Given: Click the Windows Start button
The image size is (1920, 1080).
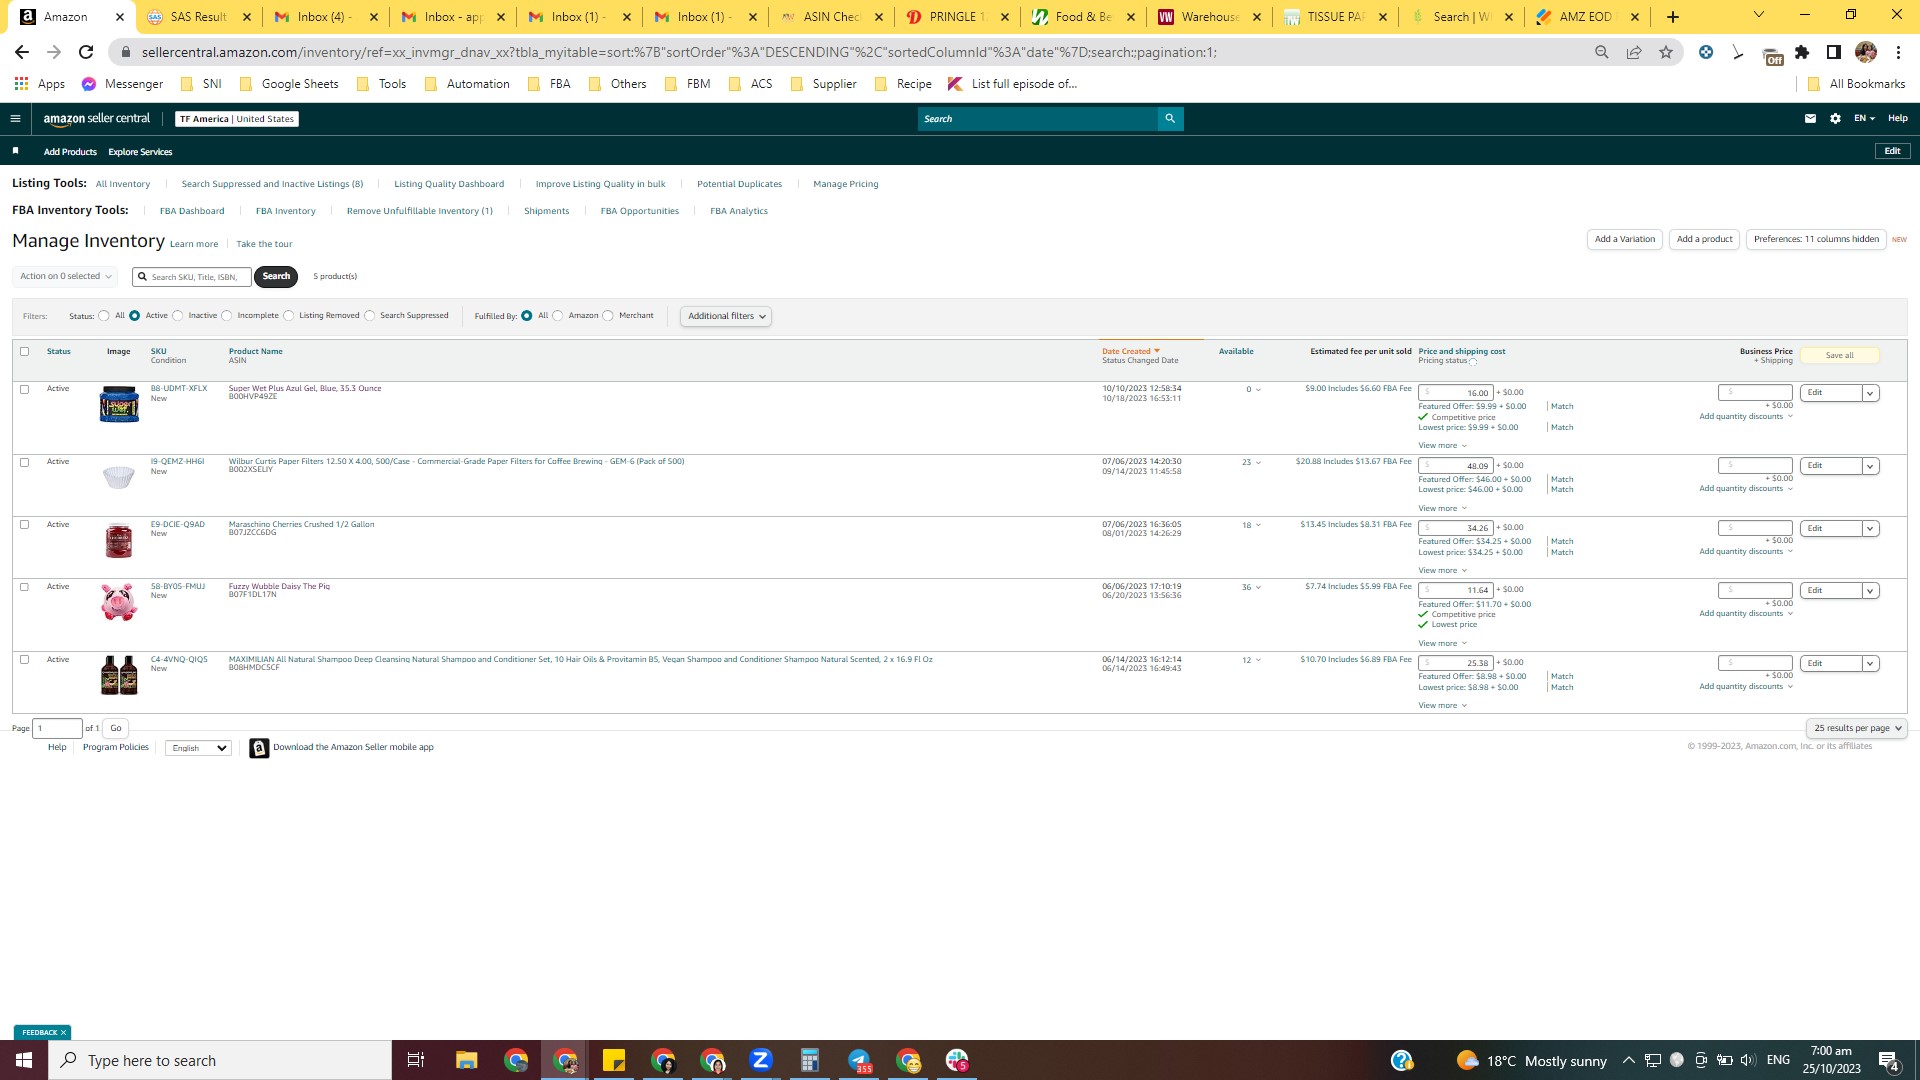Looking at the screenshot, I should (24, 1060).
